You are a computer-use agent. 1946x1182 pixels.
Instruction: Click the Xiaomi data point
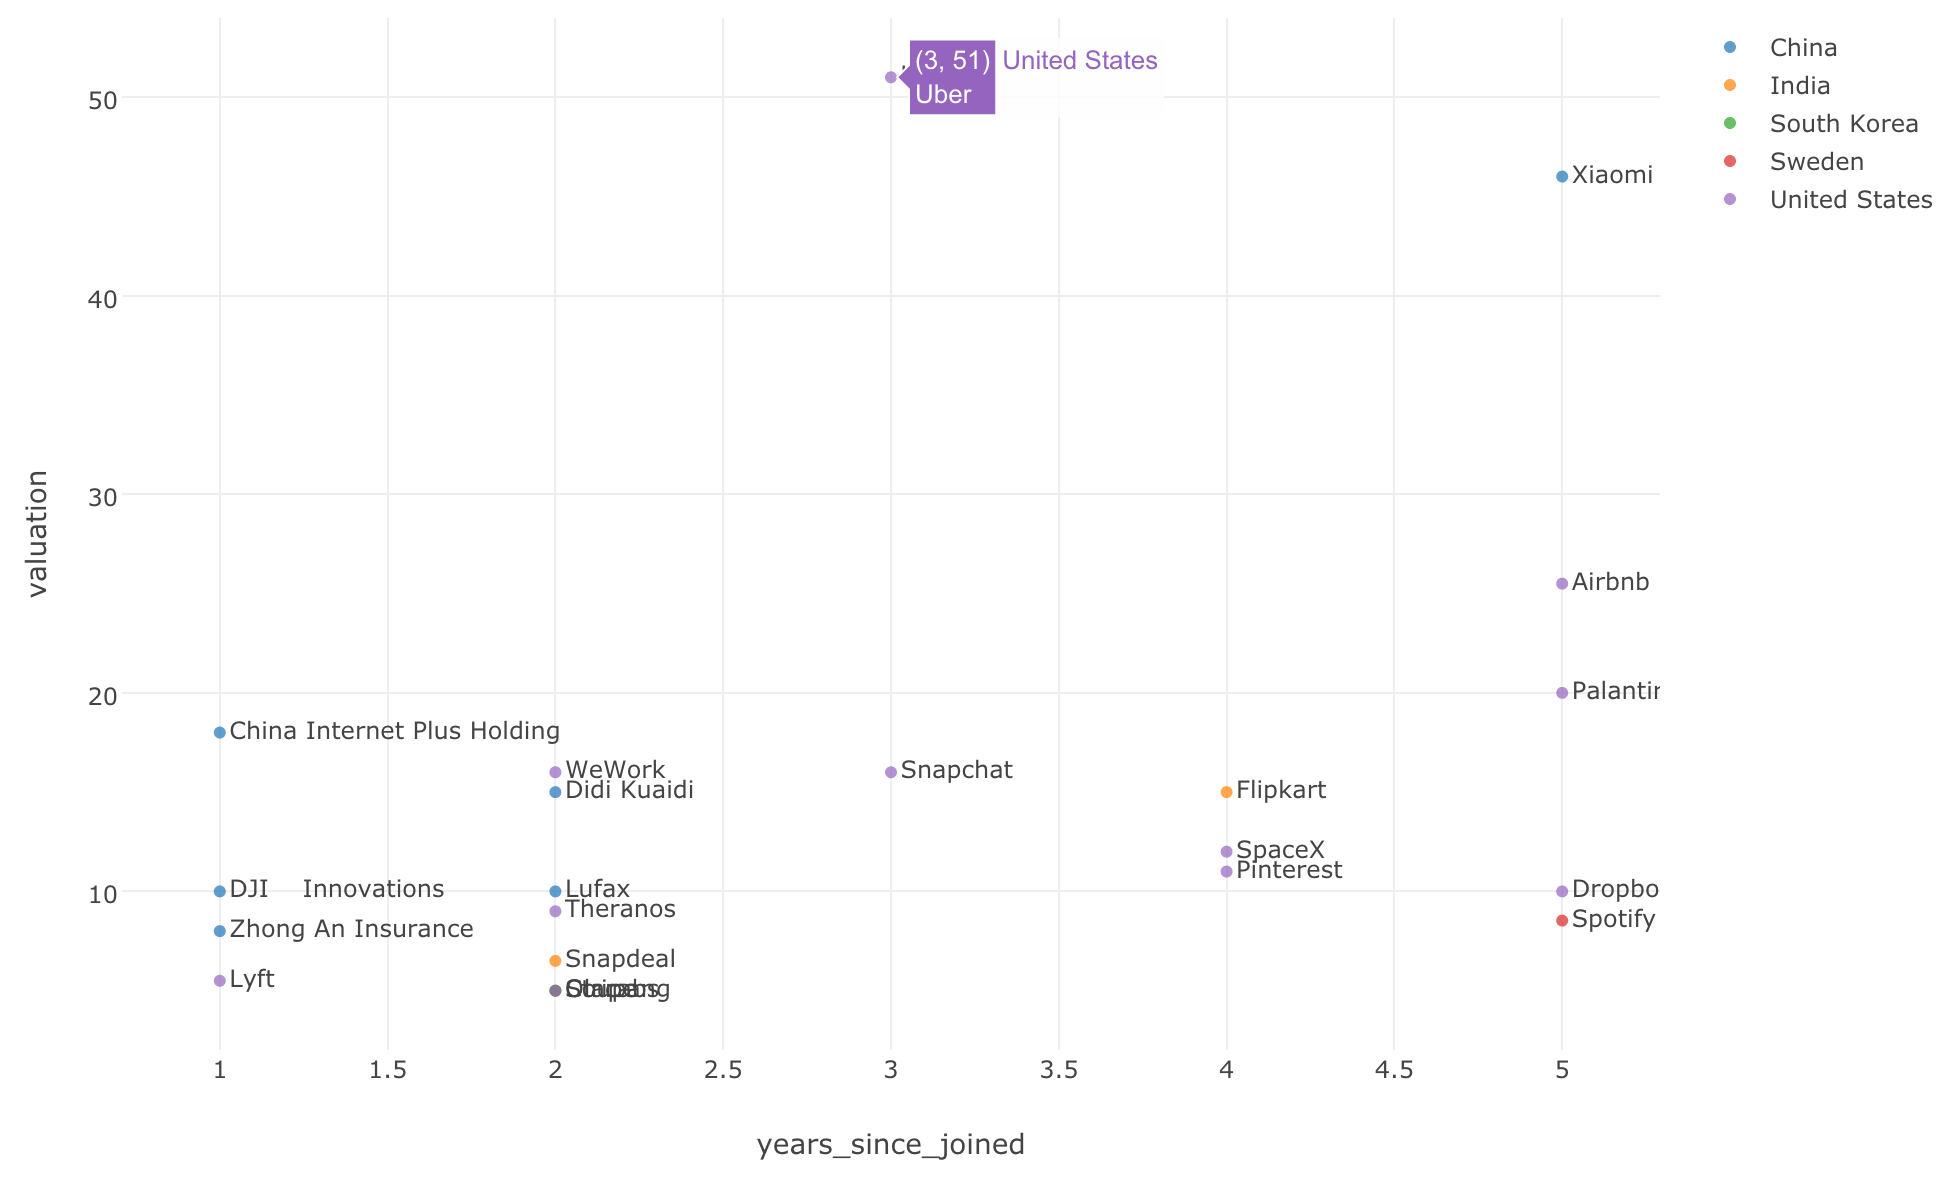coord(1562,176)
